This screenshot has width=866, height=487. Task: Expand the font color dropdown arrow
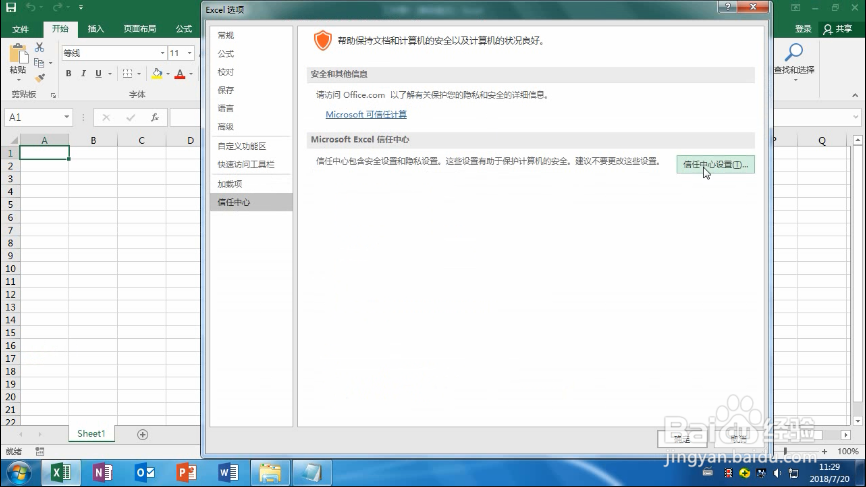pyautogui.click(x=191, y=73)
